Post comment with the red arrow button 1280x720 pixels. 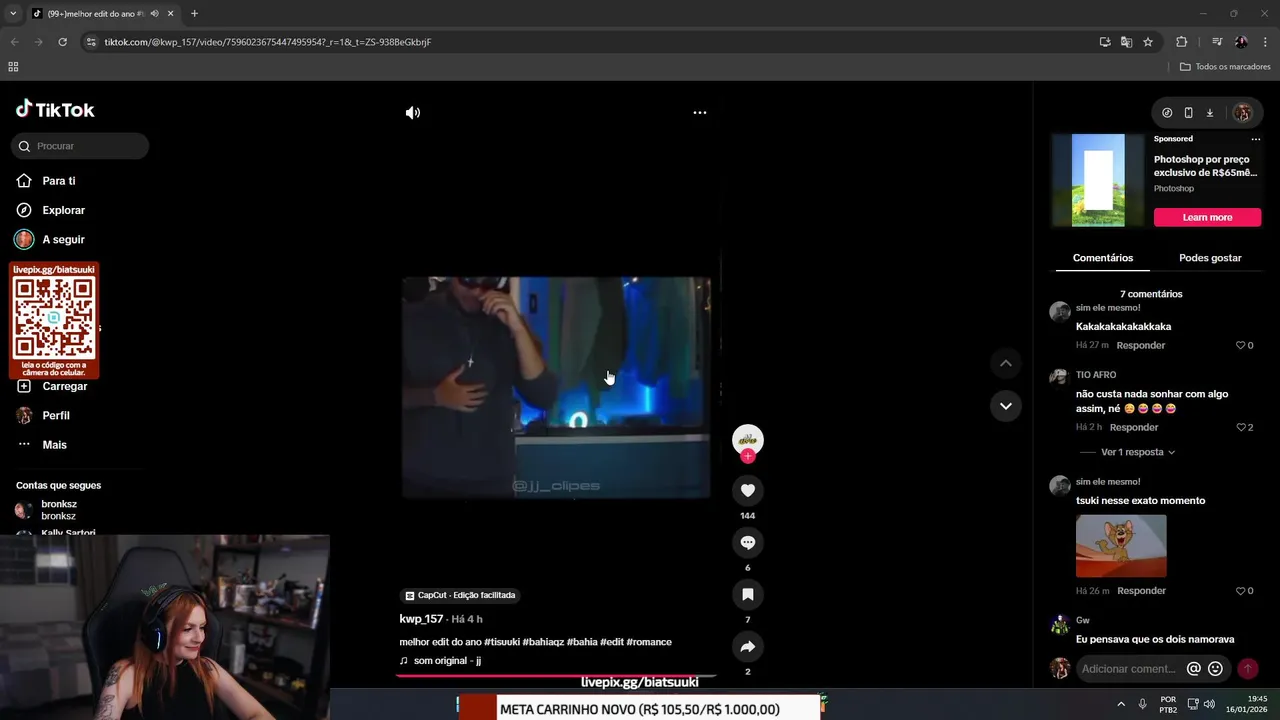pos(1247,669)
